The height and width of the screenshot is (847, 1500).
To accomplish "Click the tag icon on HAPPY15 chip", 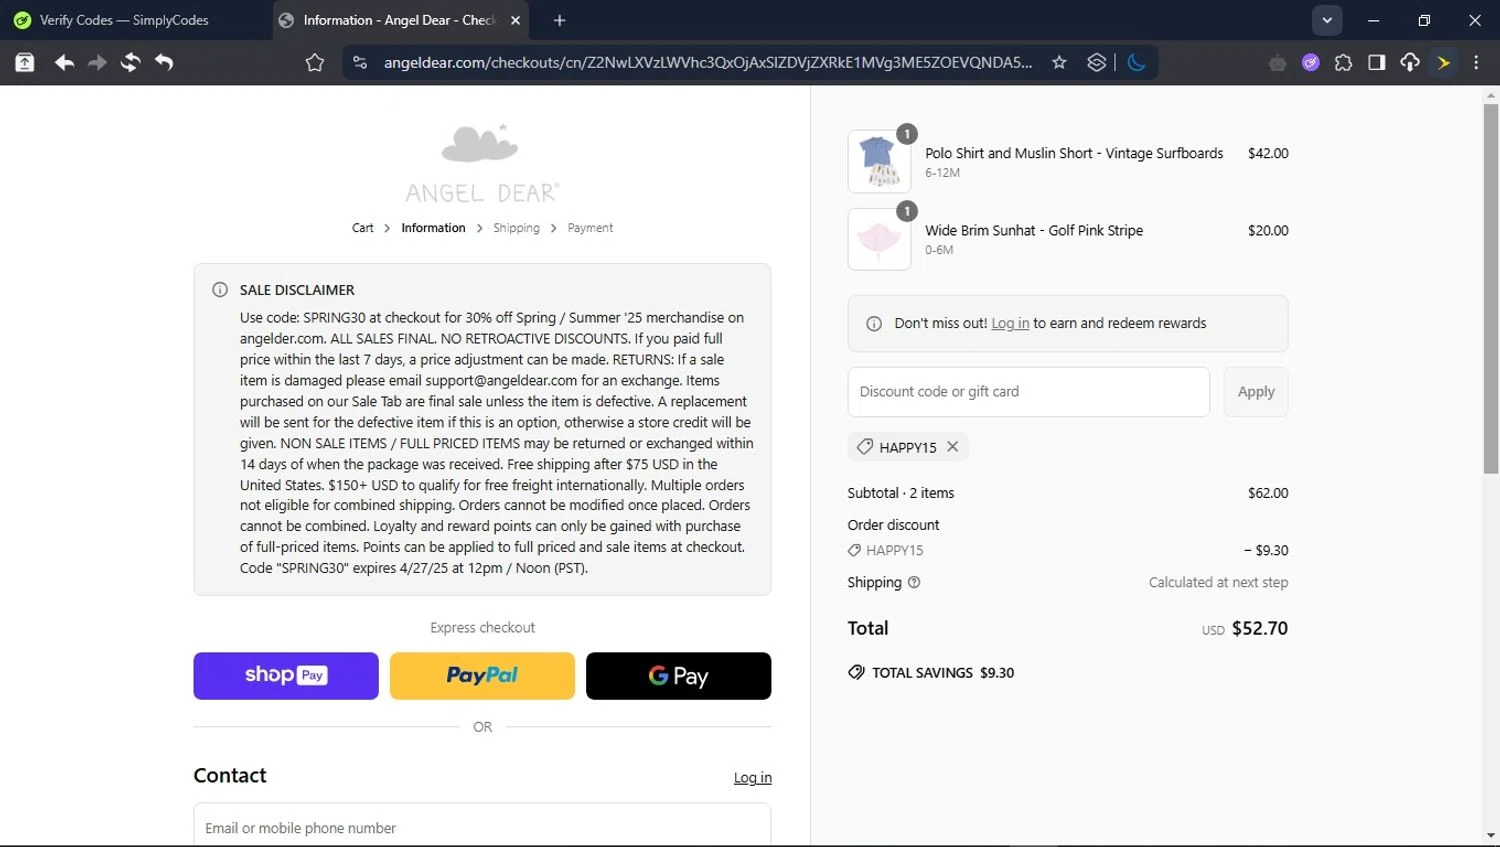I will [865, 447].
